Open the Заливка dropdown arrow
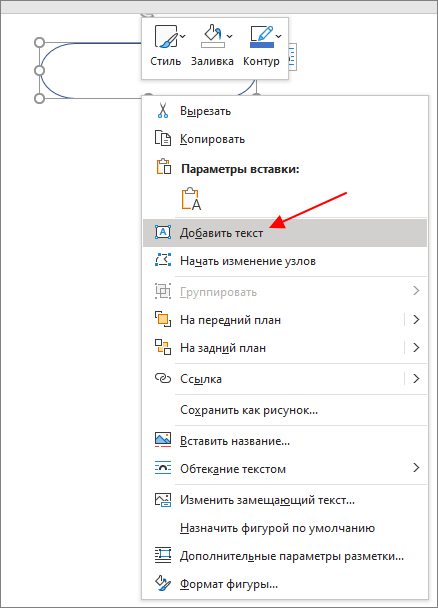 tap(229, 36)
